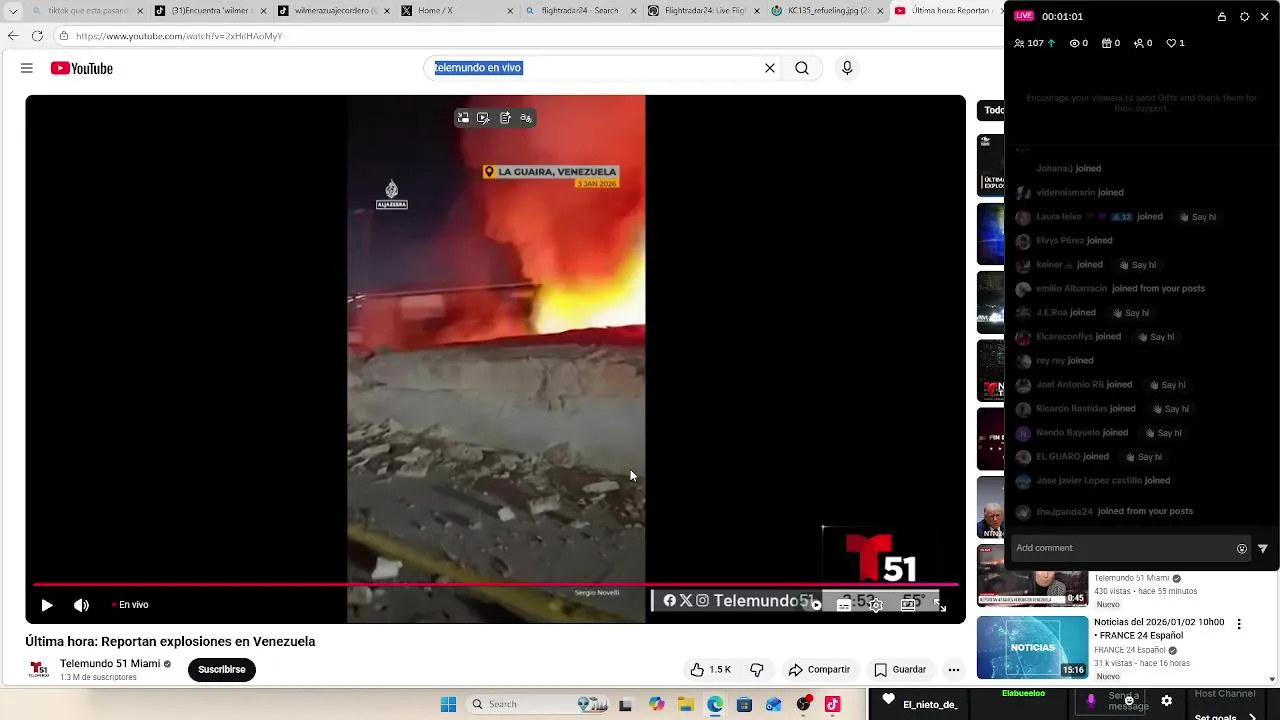Open Microsoft Store from the taskbar

pos(744,704)
